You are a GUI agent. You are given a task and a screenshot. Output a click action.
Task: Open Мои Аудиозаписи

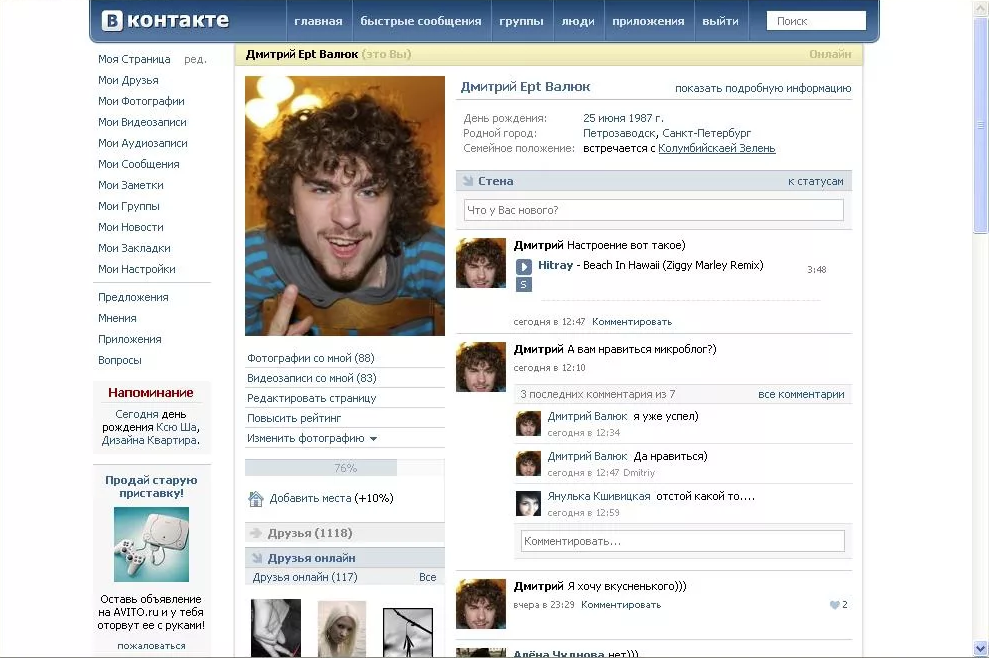pos(143,143)
